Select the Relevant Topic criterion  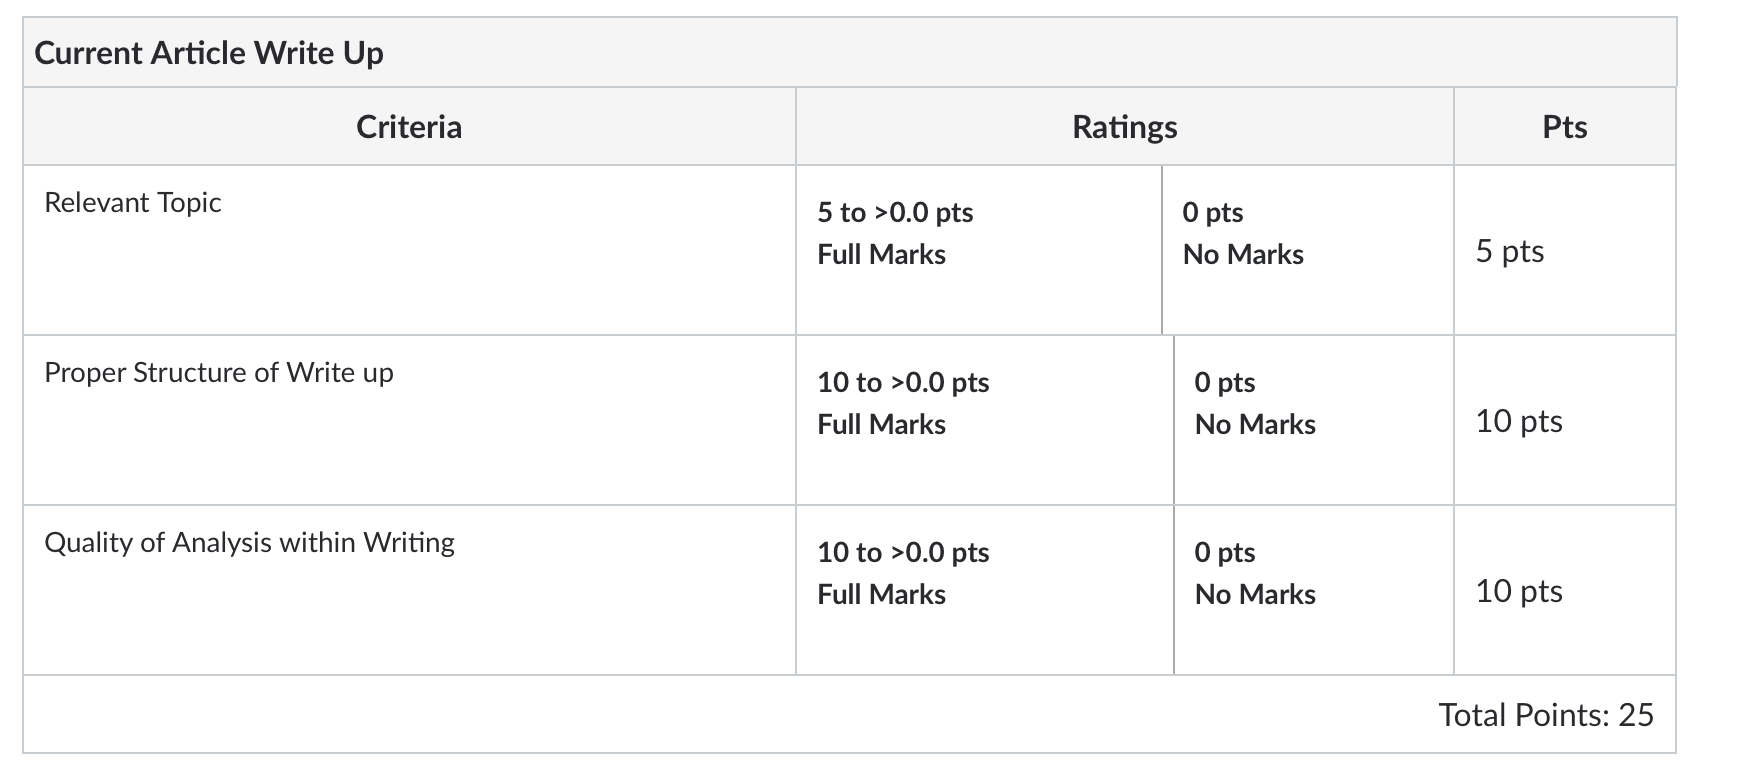click(x=133, y=203)
